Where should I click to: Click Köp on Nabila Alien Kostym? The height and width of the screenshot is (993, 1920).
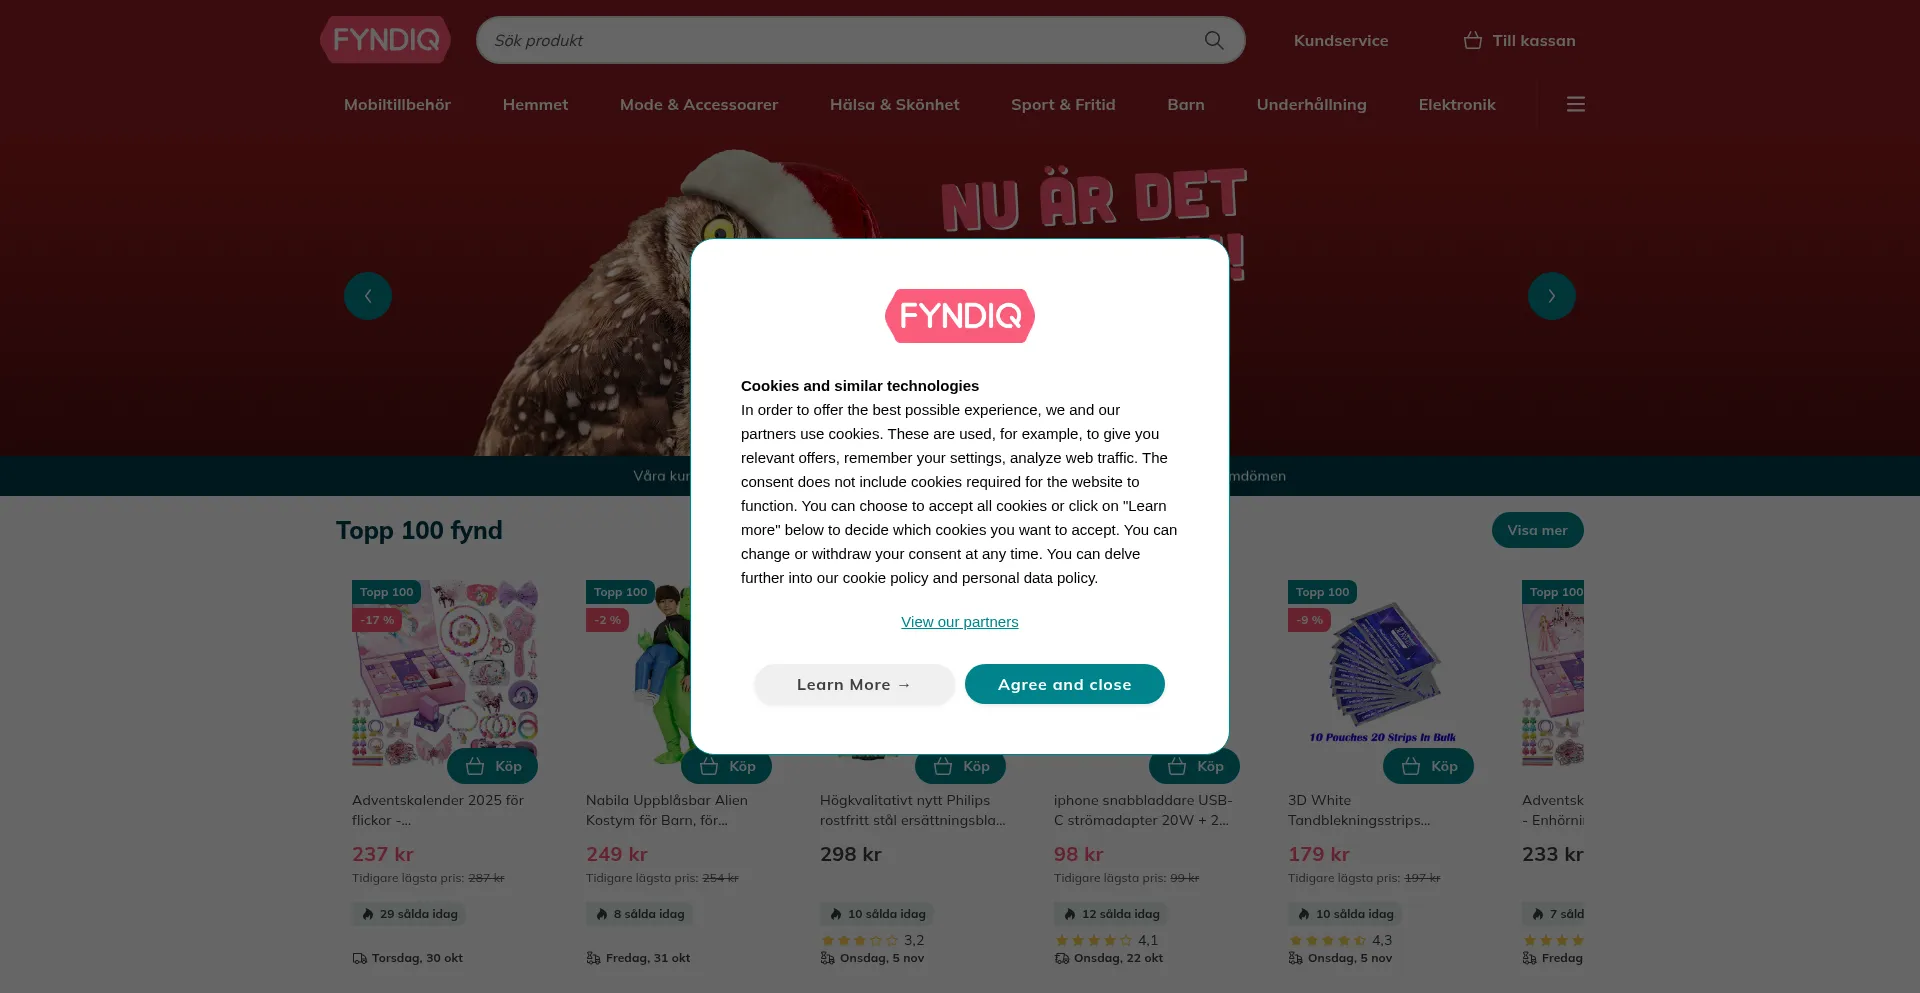(726, 766)
